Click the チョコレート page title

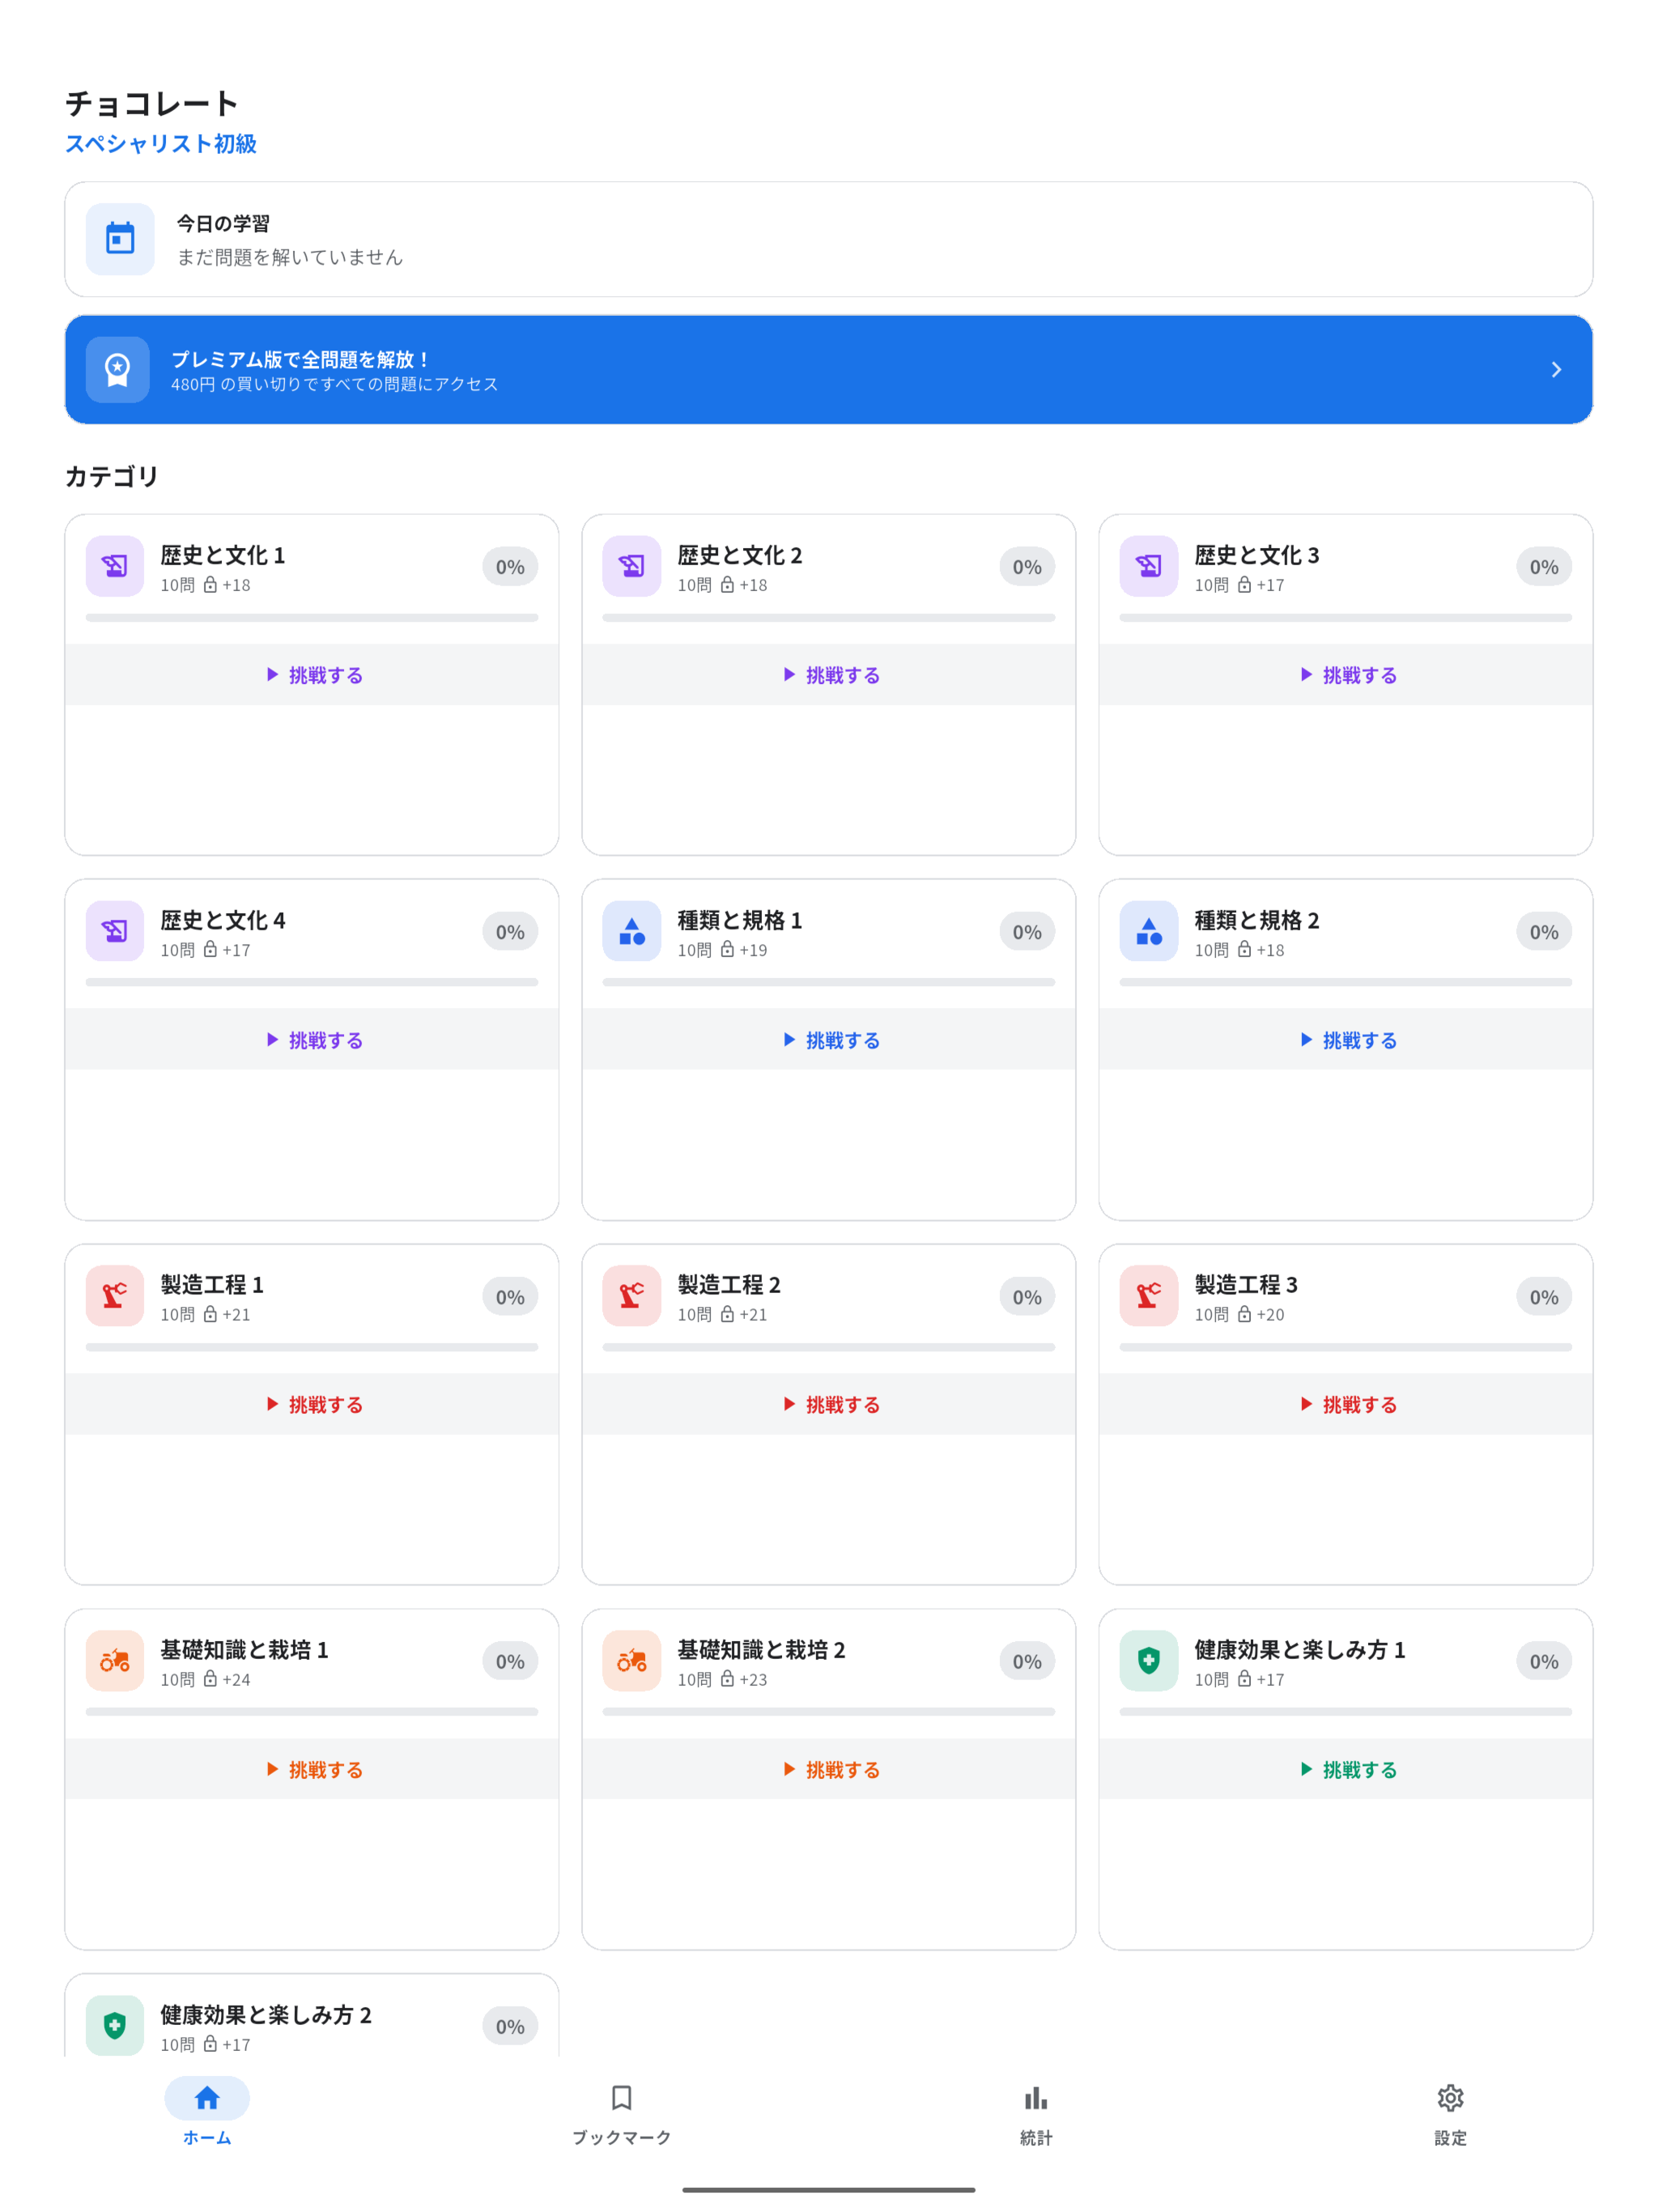coord(152,103)
